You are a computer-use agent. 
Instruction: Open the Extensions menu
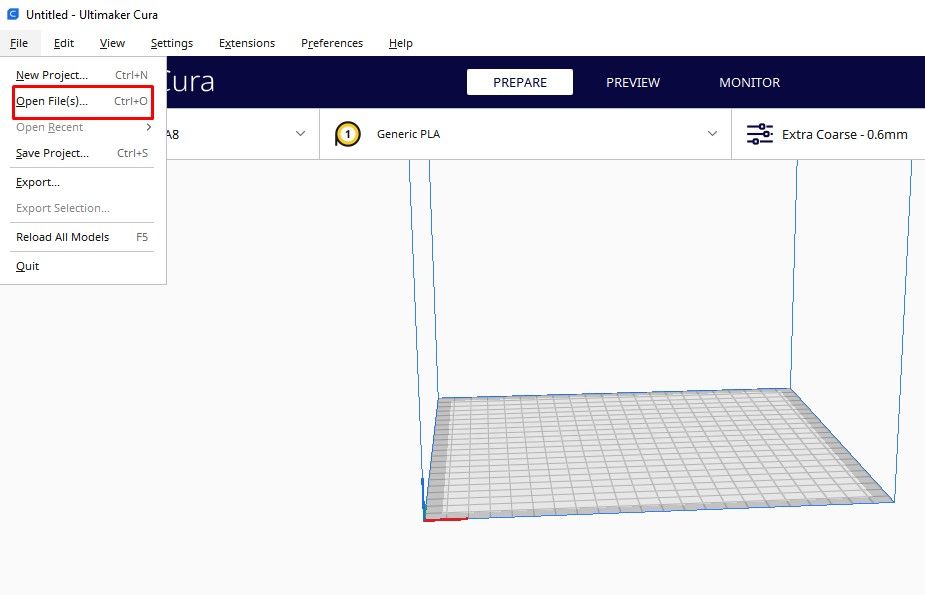click(247, 43)
